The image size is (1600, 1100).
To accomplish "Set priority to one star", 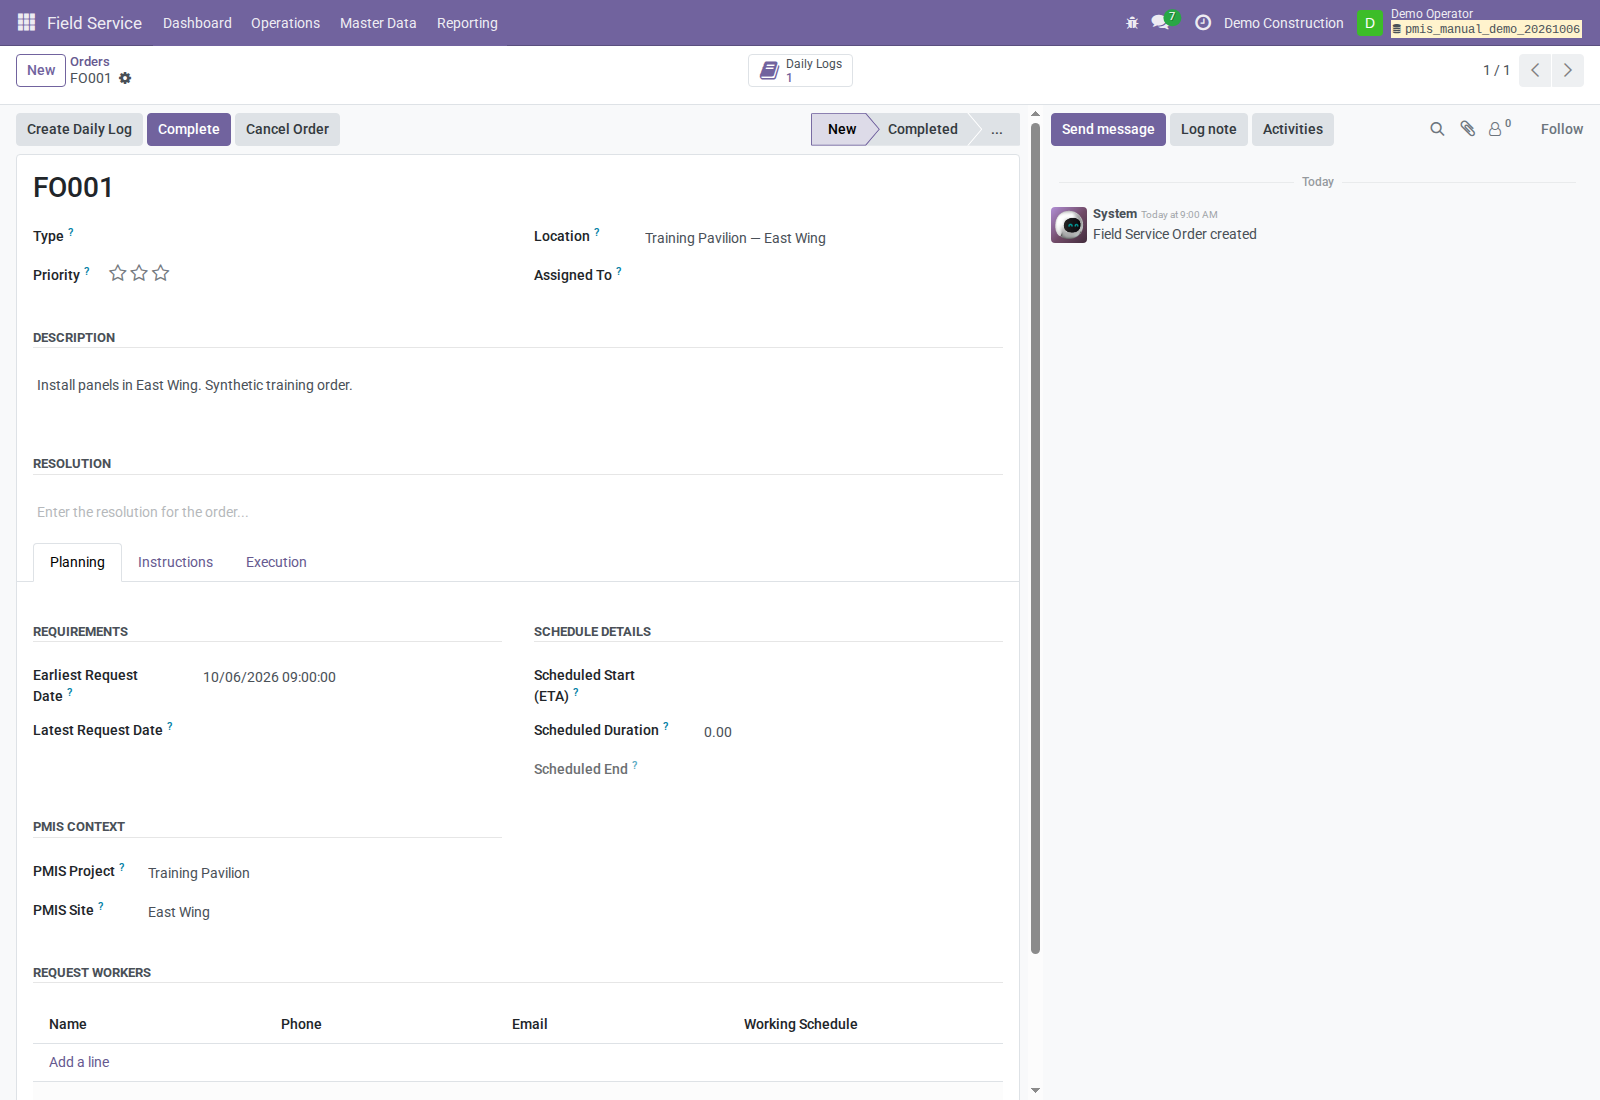I will click(x=118, y=273).
